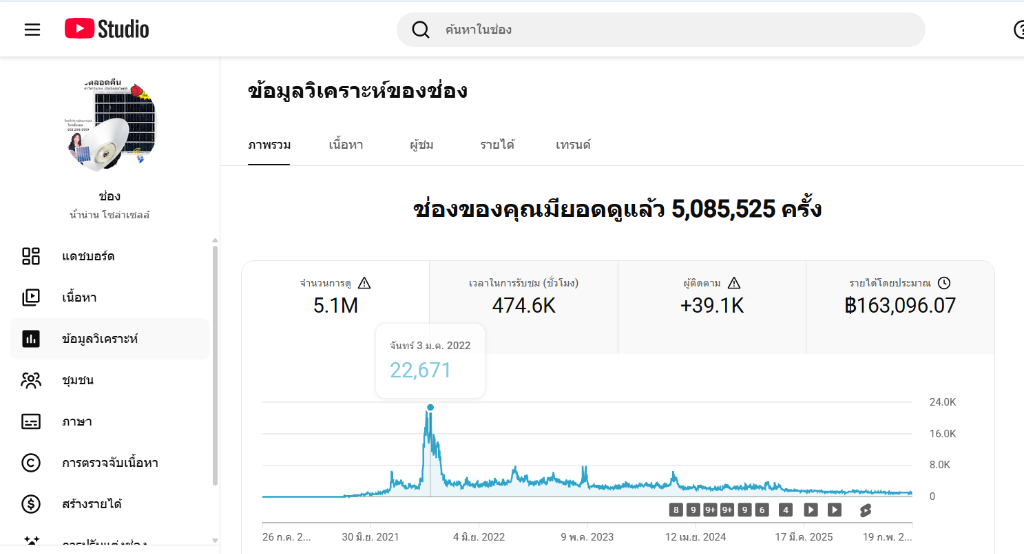This screenshot has width=1024, height=554.
Task: Click the 17 มี.ค. 2025 axis label
Action: click(x=804, y=537)
